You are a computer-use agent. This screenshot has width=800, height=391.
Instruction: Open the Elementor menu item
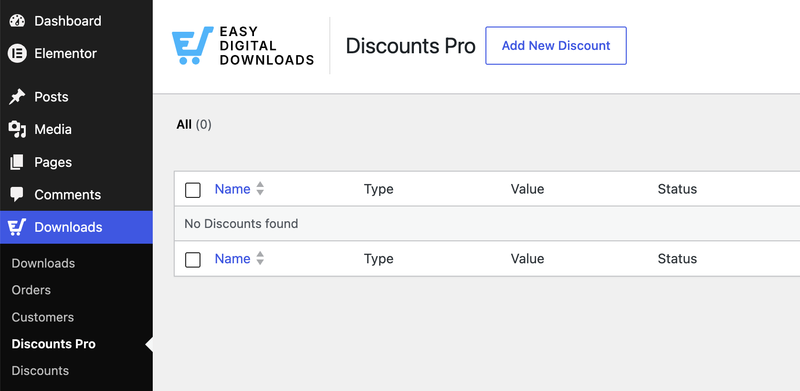click(x=76, y=54)
